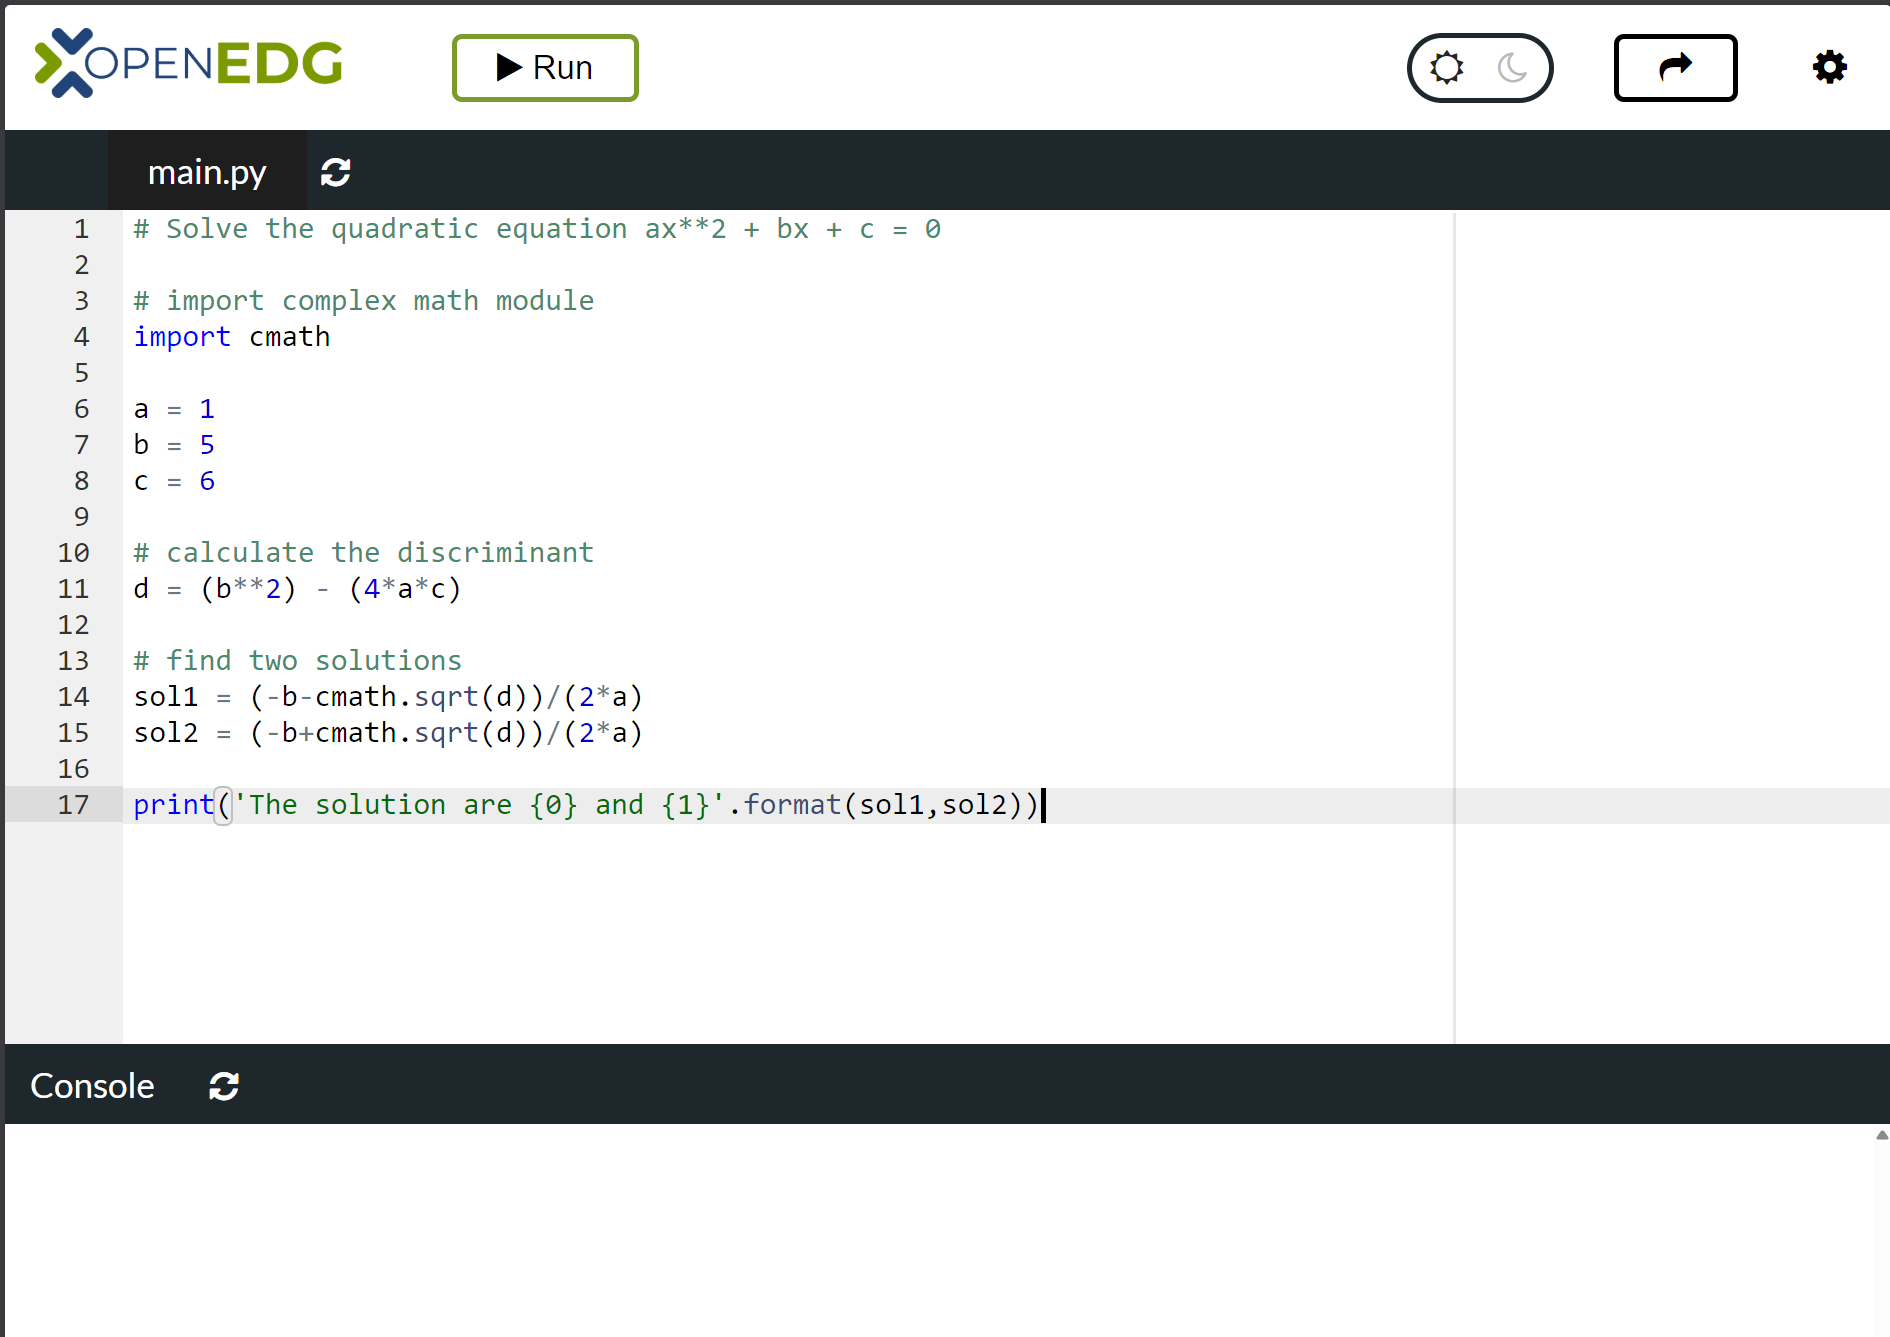1890x1337 pixels.
Task: Click on the discriminant formula line
Action: point(297,589)
